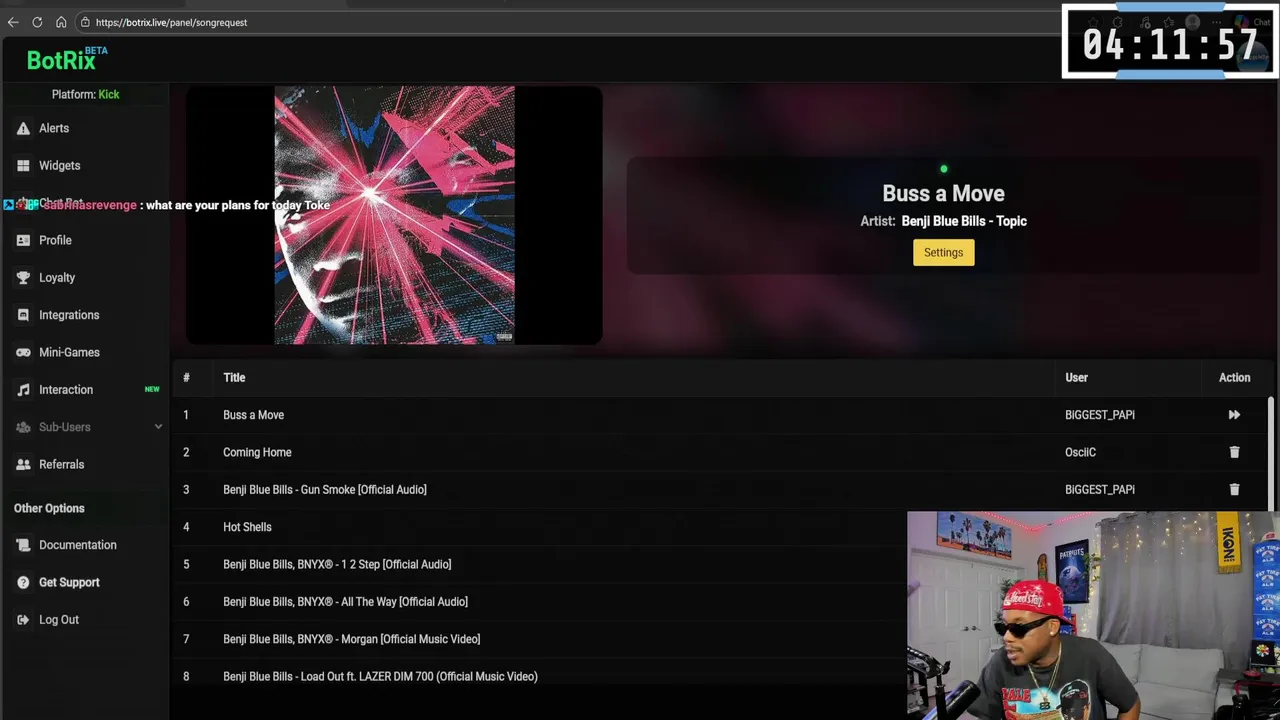Click the browser home icon

tap(61, 22)
